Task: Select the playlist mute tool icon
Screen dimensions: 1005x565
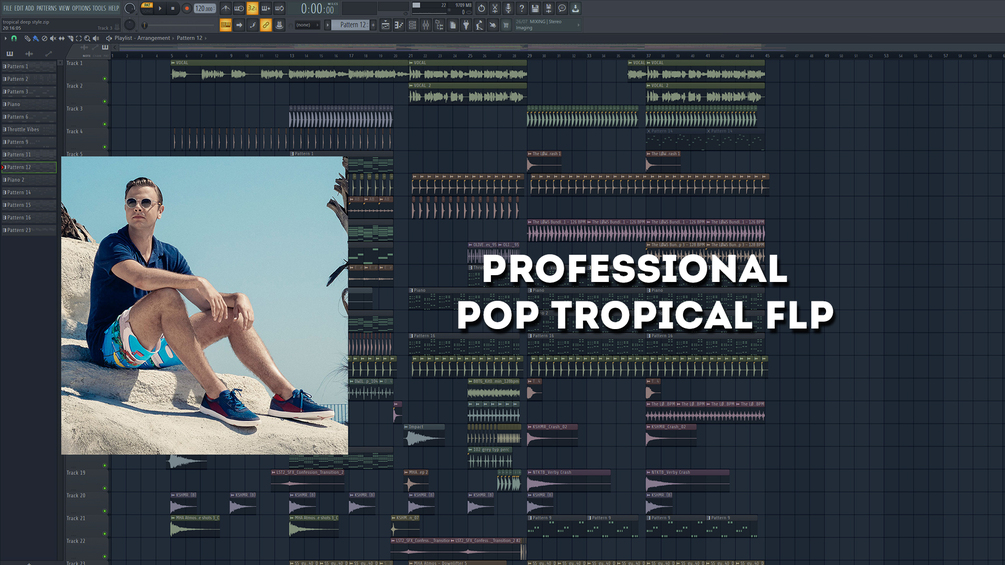Action: (x=53, y=38)
